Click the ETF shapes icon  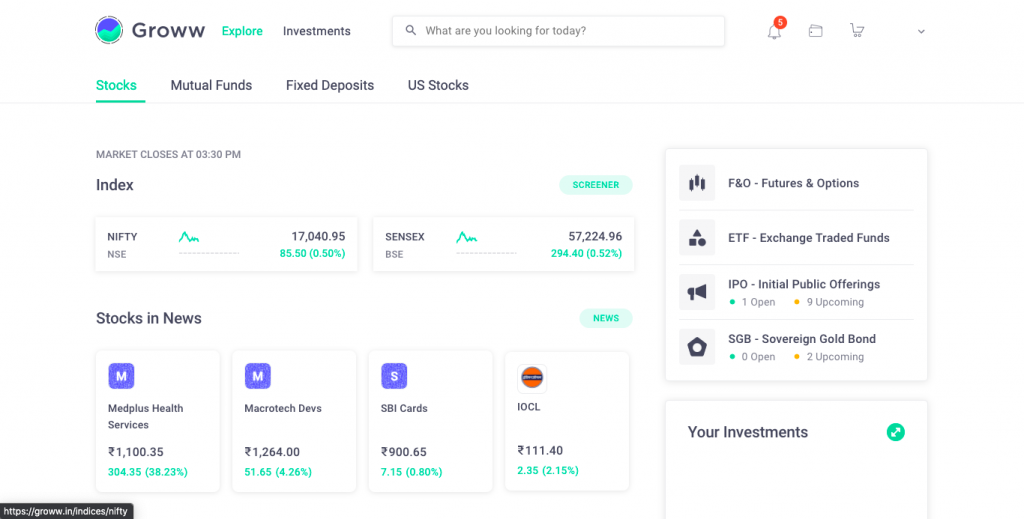click(697, 238)
